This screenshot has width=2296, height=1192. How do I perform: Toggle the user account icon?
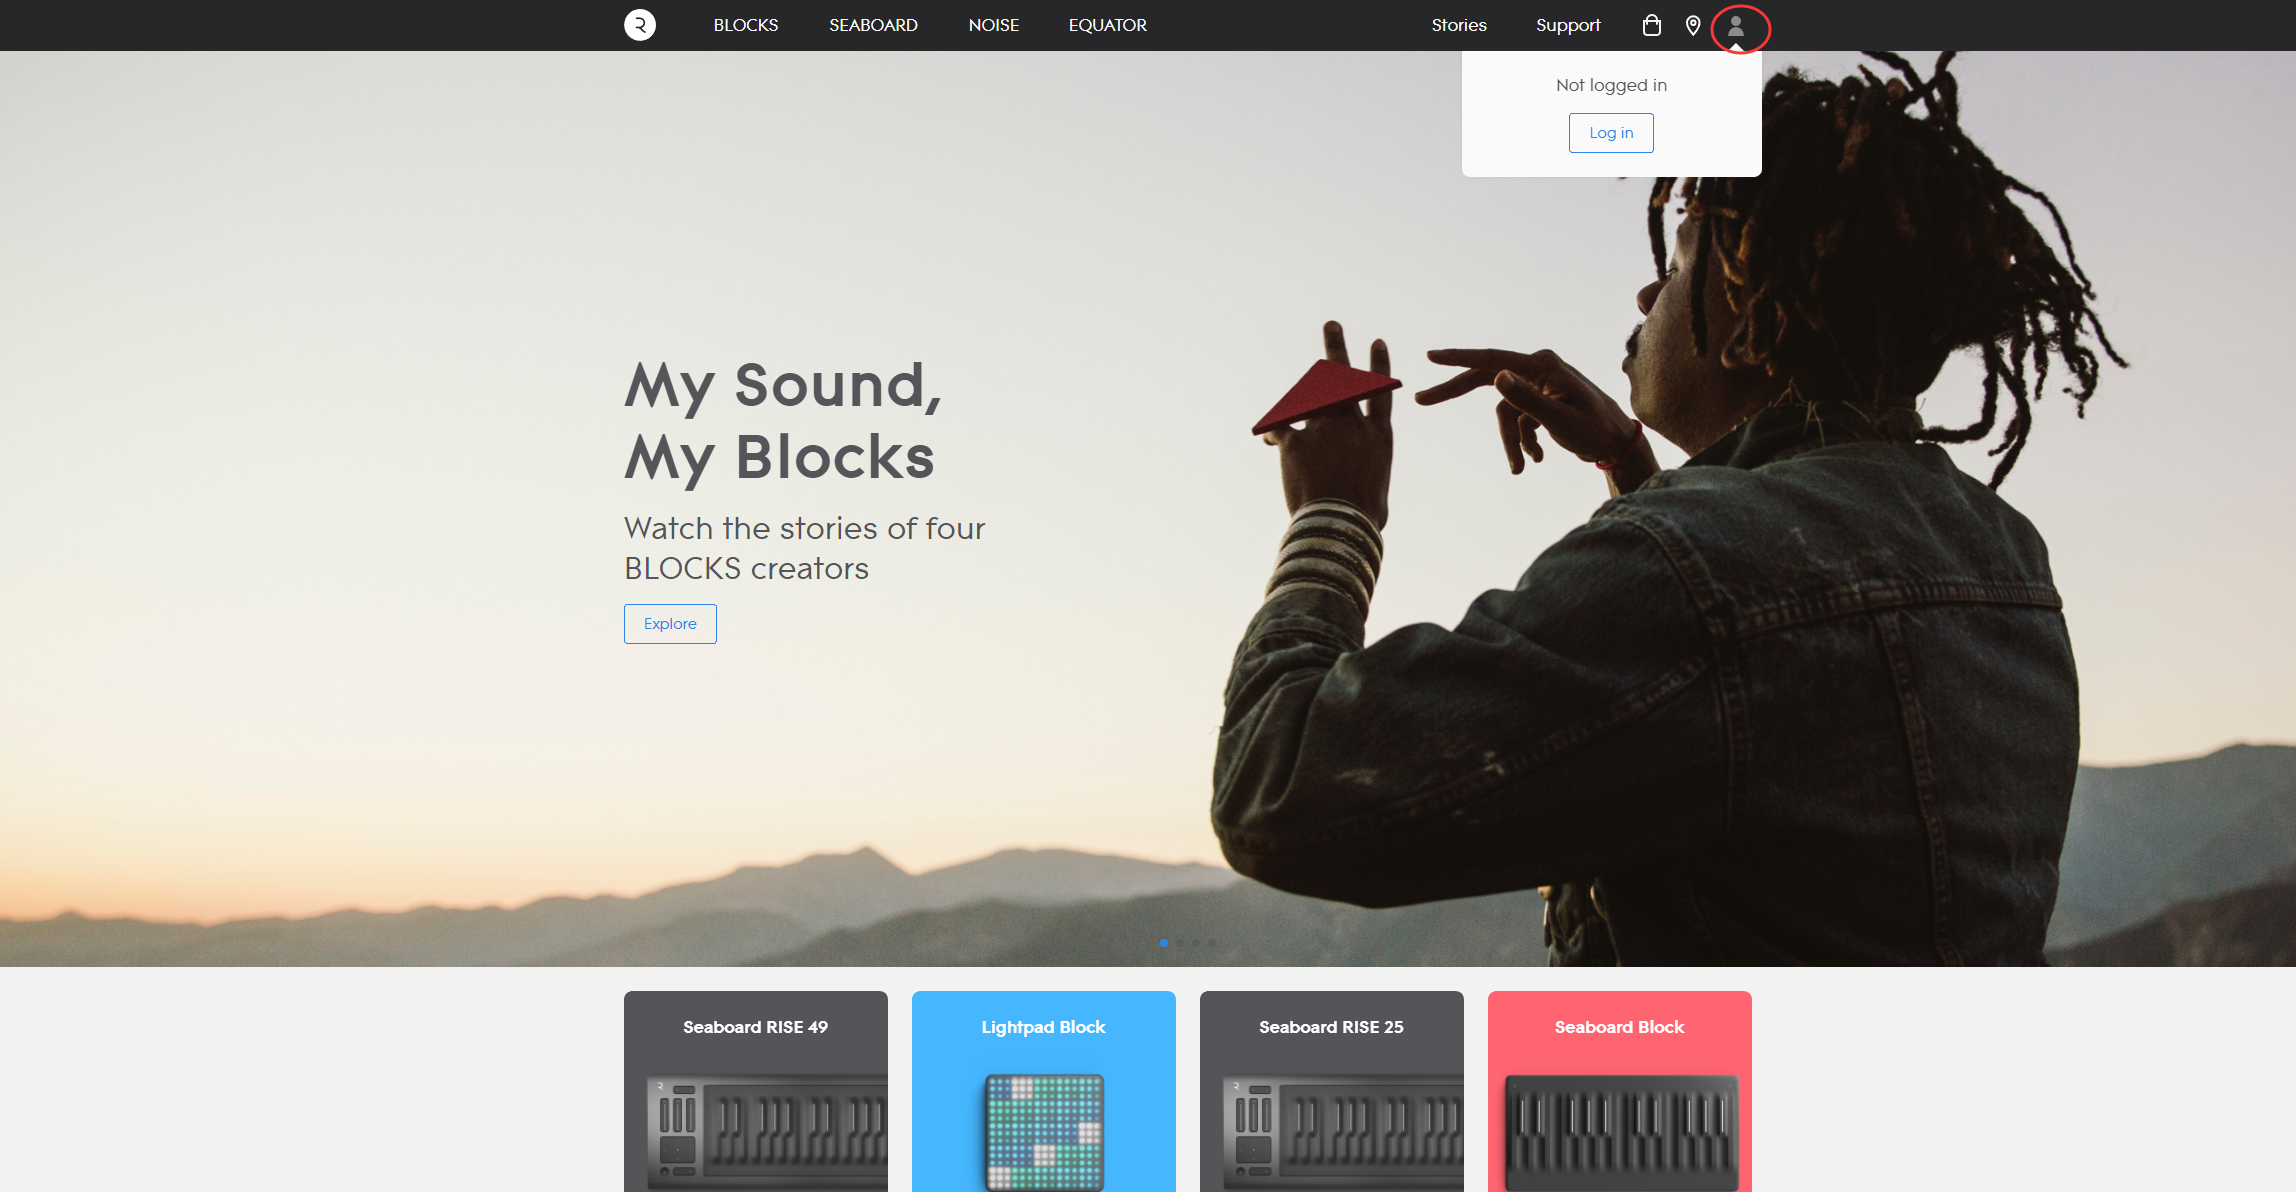(x=1736, y=26)
